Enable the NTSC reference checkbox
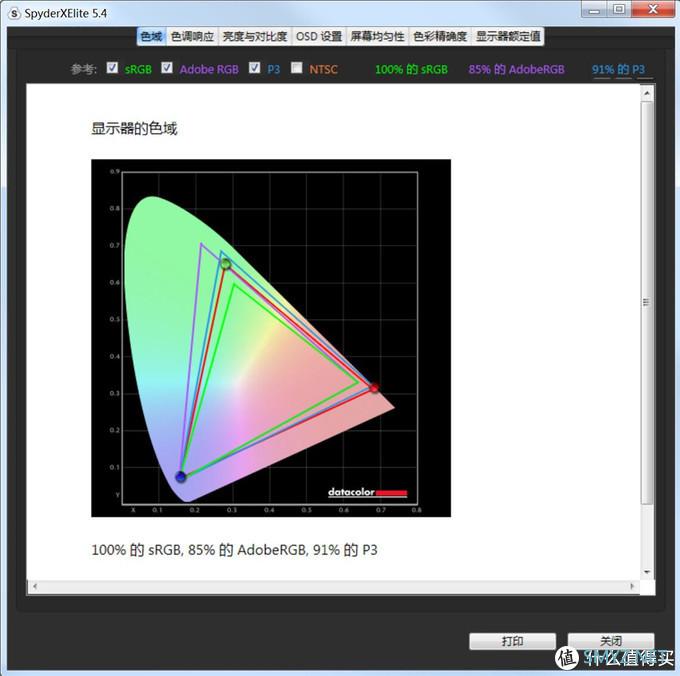This screenshot has height=676, width=680. 297,68
